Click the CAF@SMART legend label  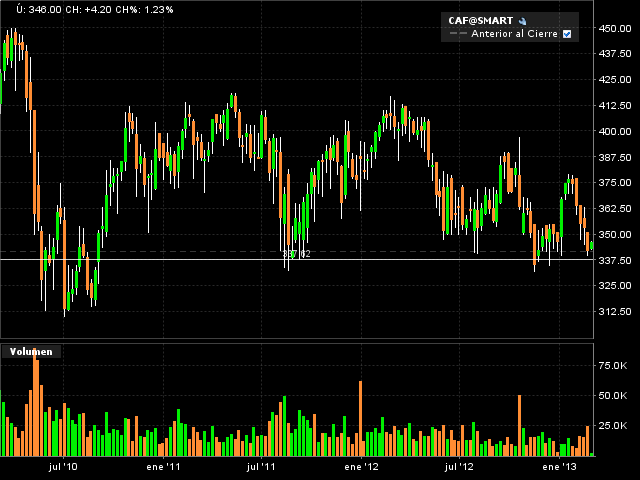point(480,20)
